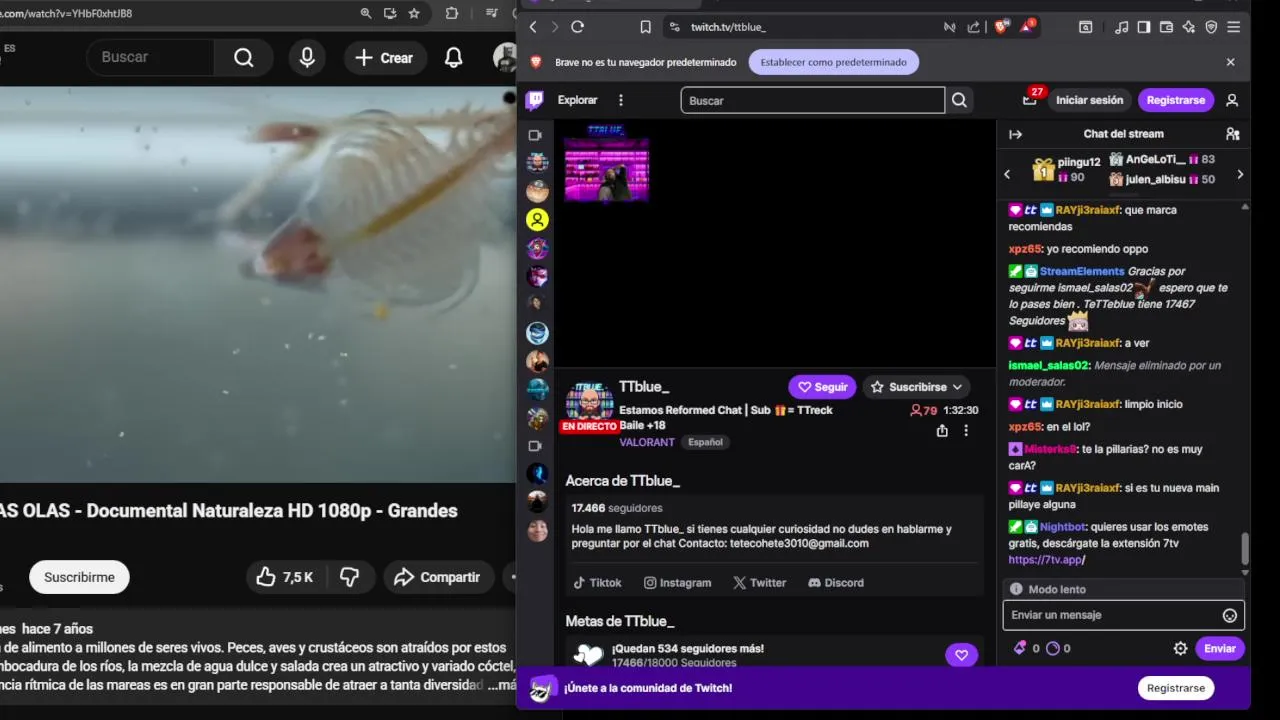This screenshot has height=720, width=1280.
Task: Go to next gift leaderboard entry in chat
Action: click(x=1240, y=174)
